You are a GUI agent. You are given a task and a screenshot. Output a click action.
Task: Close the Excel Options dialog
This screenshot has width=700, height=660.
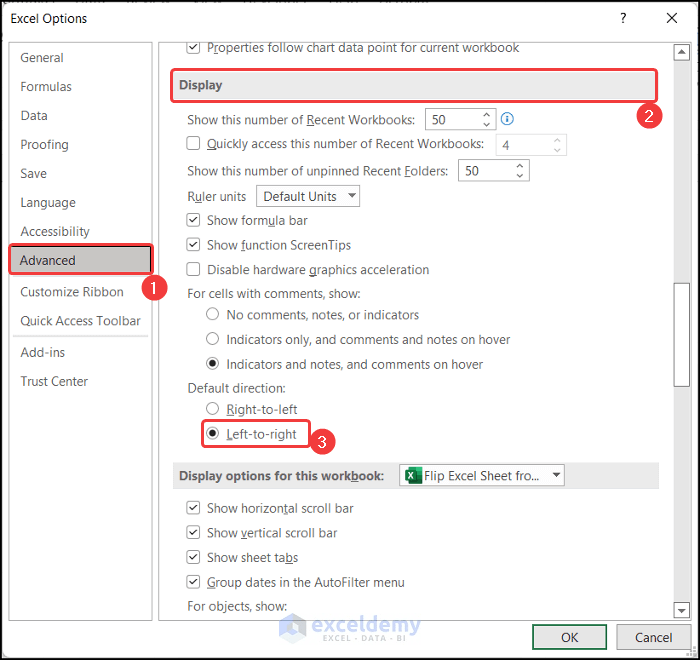[x=671, y=18]
